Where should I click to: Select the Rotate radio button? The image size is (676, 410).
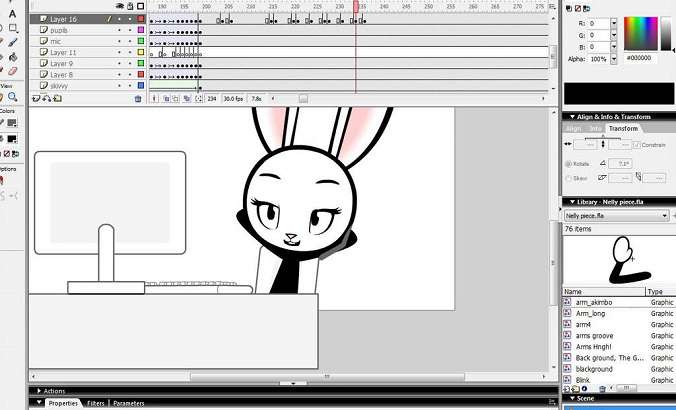(x=568, y=164)
